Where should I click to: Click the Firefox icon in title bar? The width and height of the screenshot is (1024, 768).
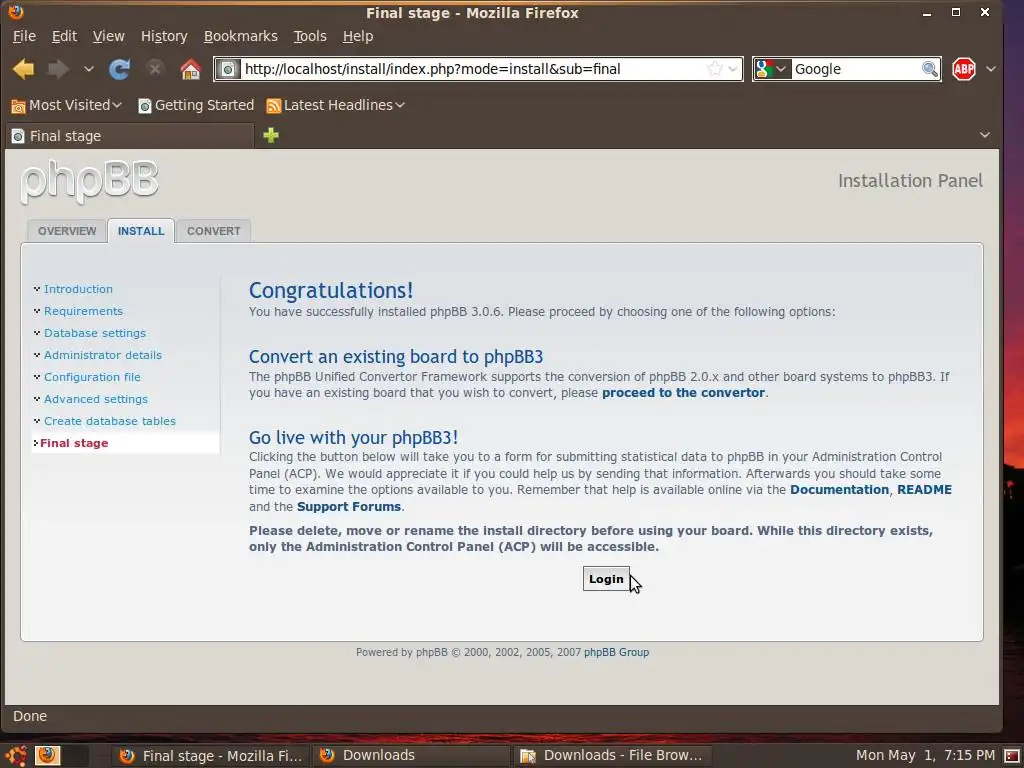[x=16, y=12]
